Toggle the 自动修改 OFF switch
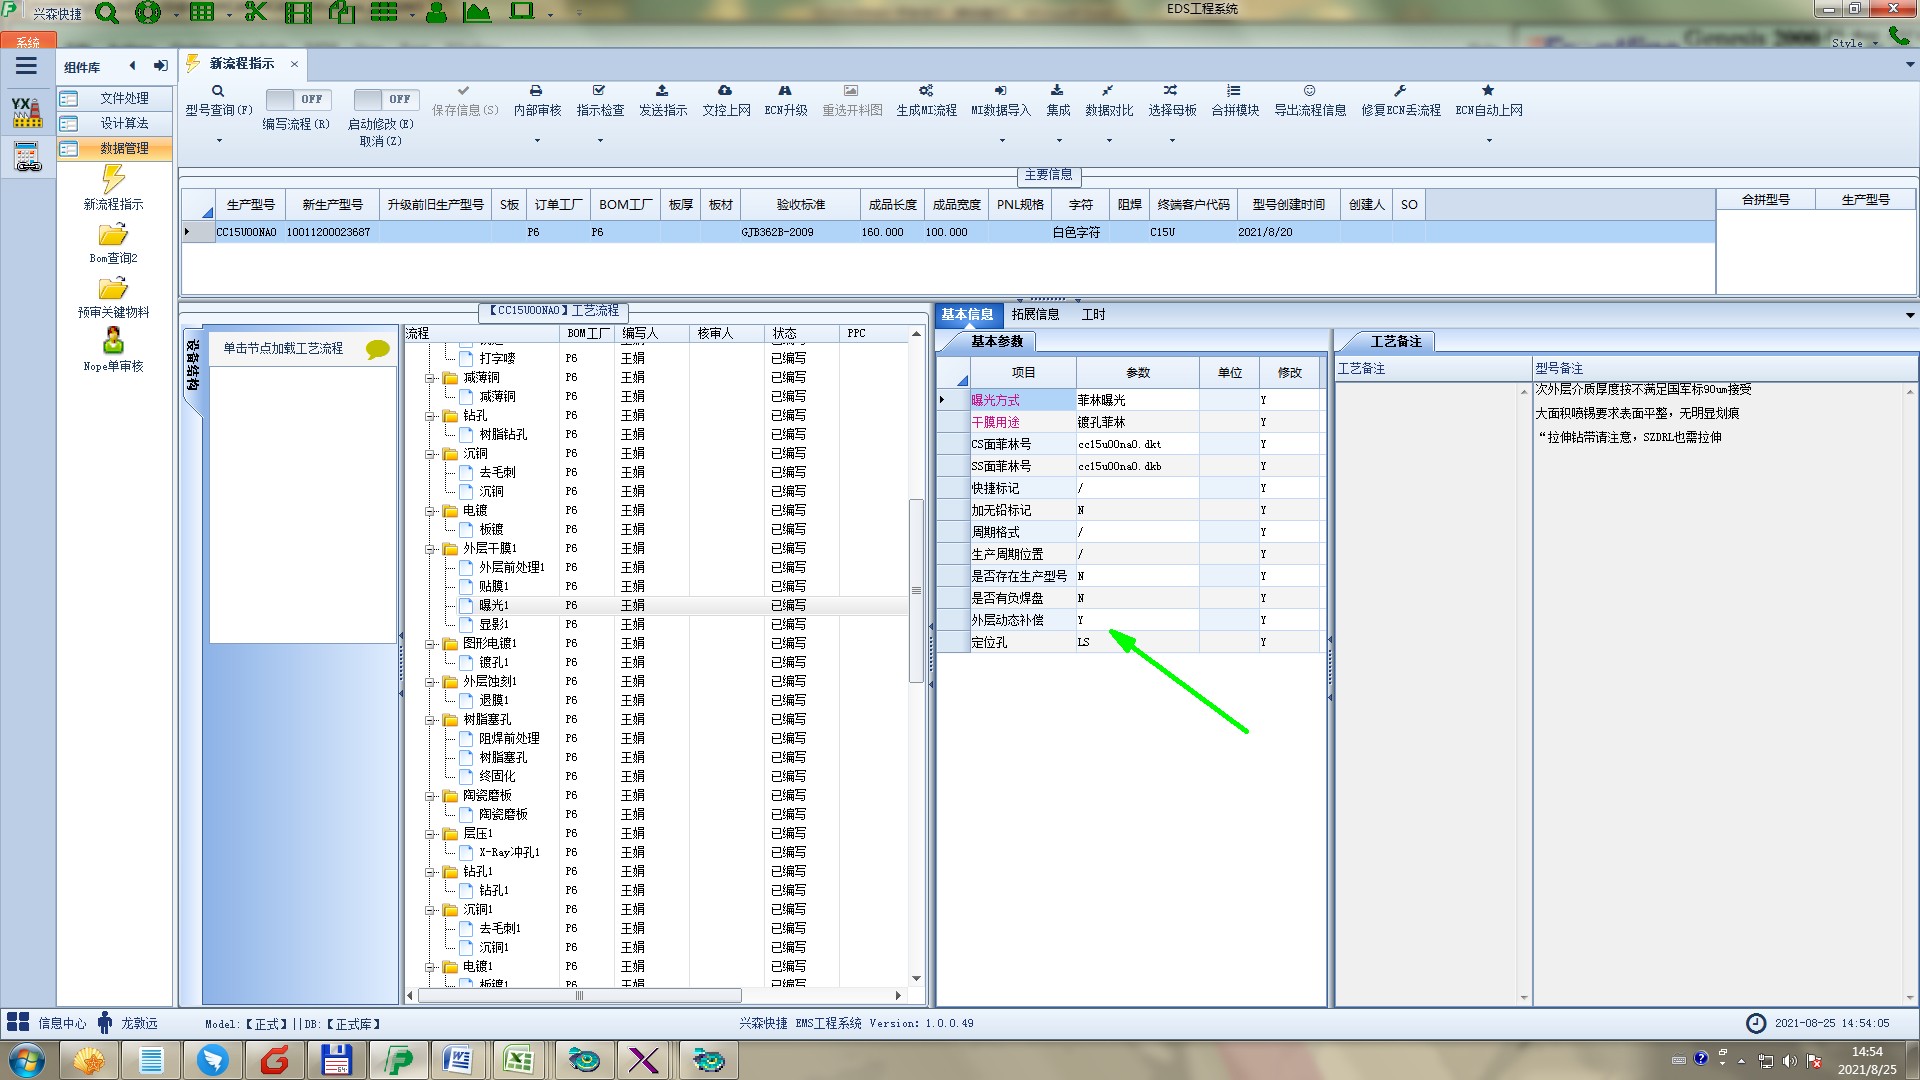This screenshot has height=1080, width=1920. coord(384,100)
